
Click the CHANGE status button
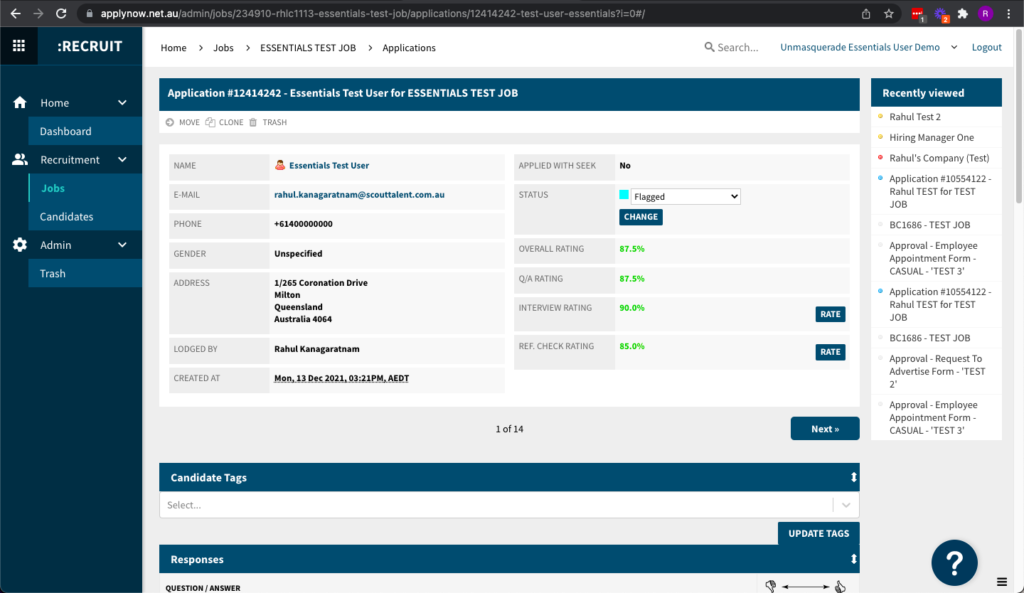(x=641, y=217)
